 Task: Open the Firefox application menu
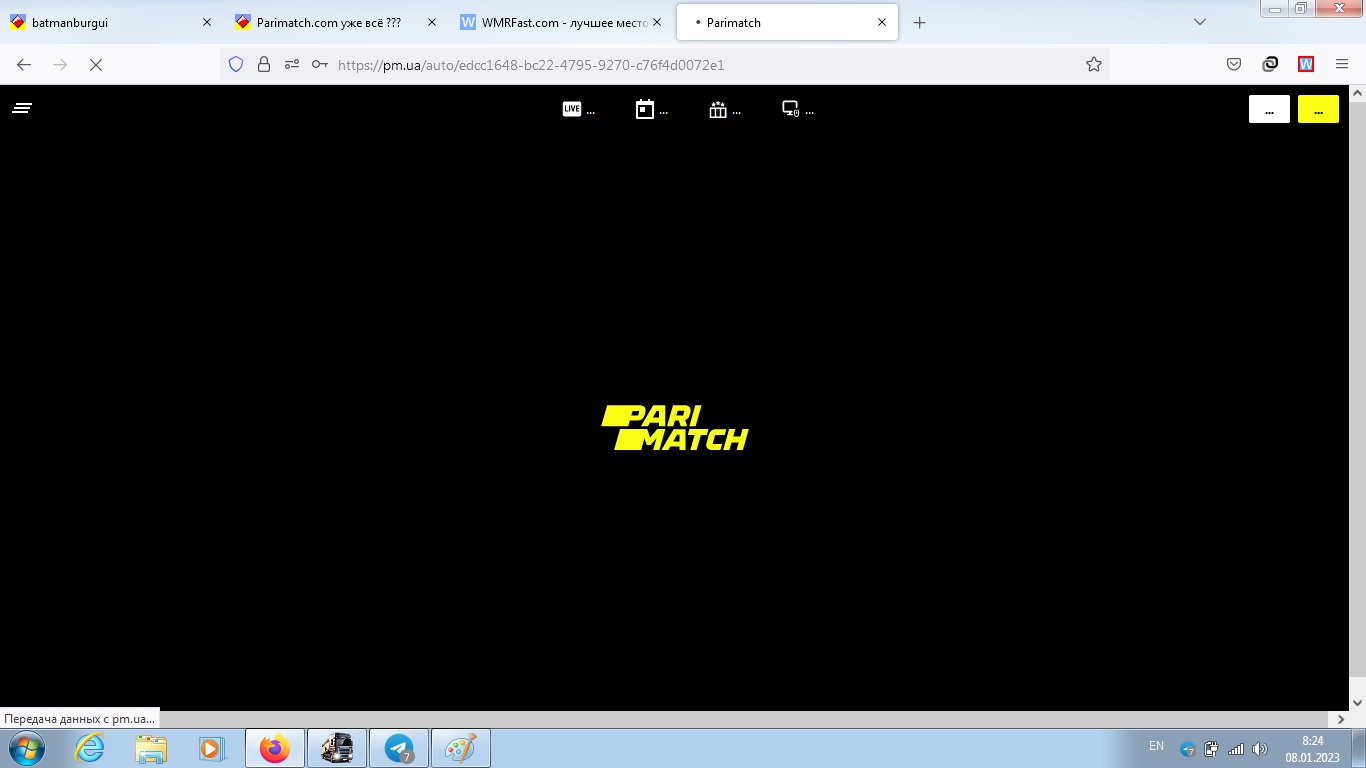click(x=1342, y=64)
